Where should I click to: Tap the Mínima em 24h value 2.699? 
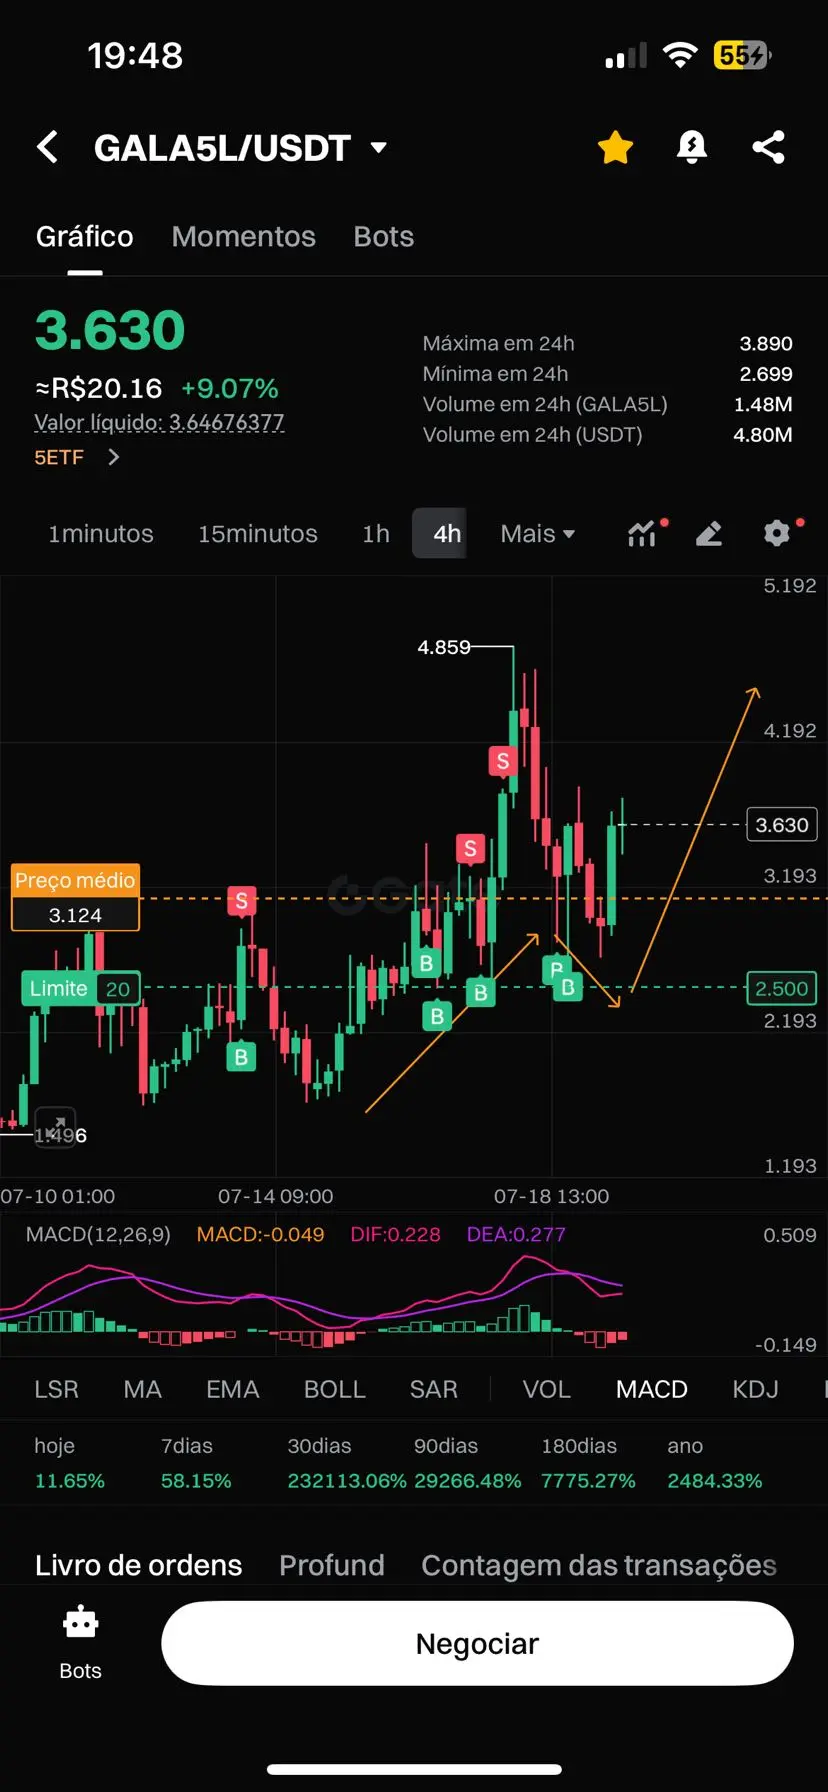[x=766, y=374]
